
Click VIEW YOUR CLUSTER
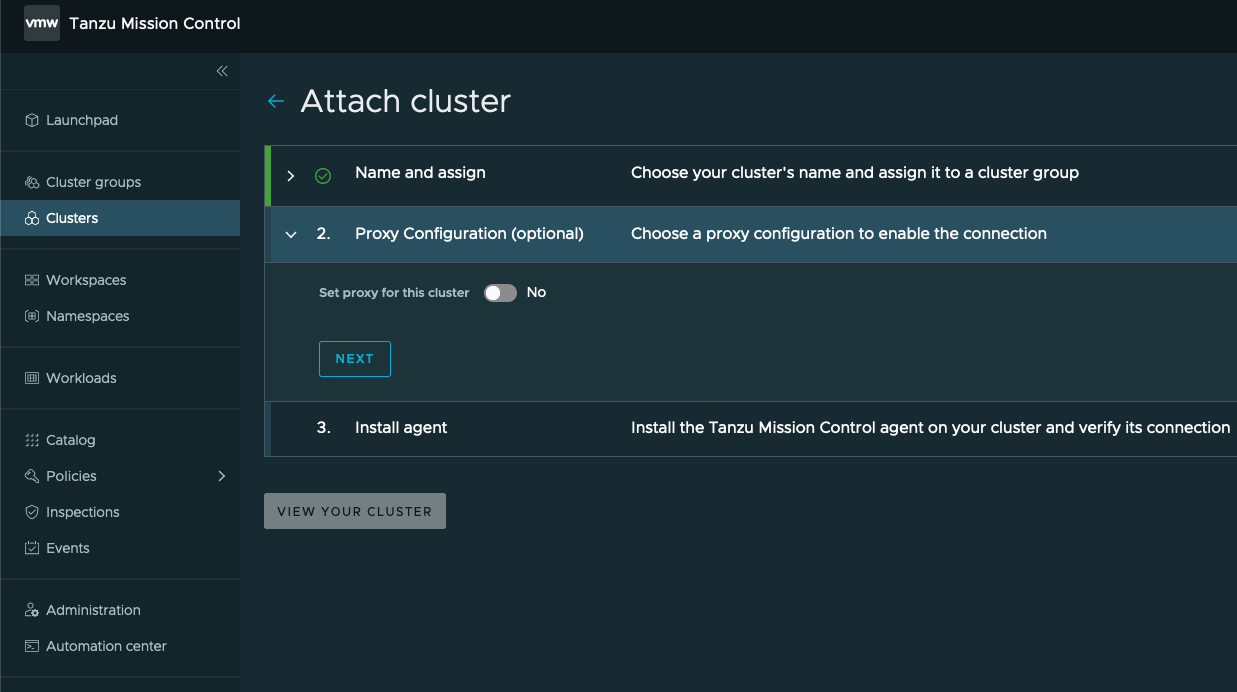(x=354, y=510)
